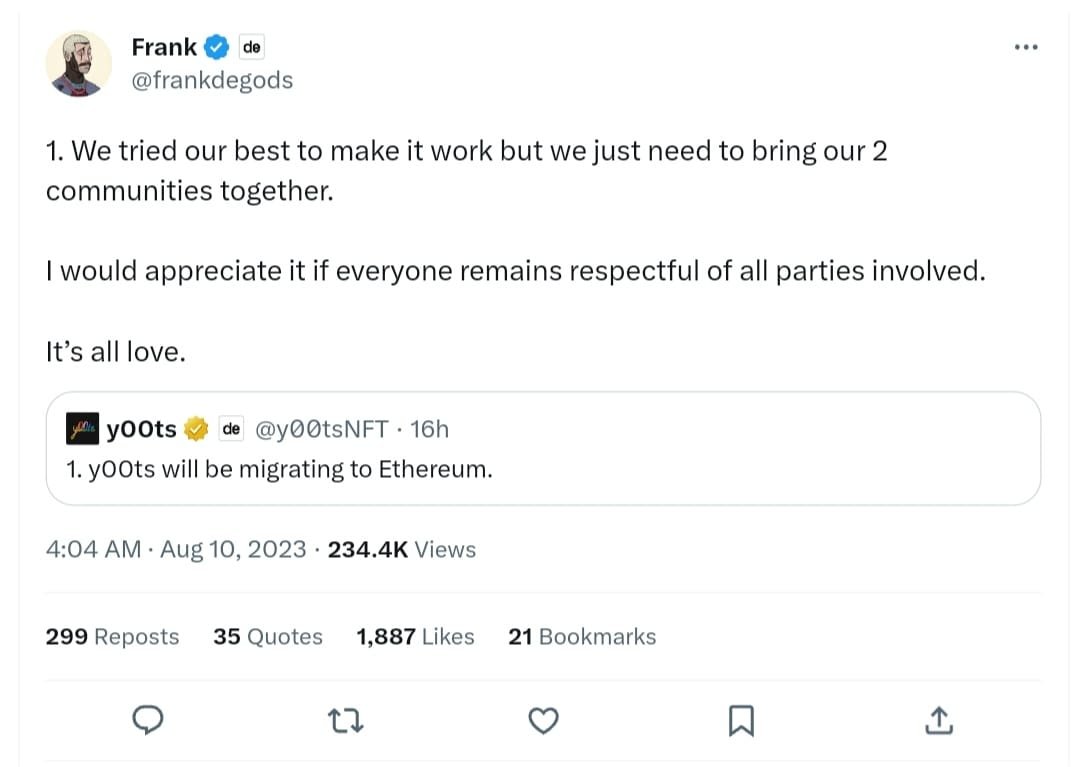View the 1,887 Likes list

click(415, 637)
